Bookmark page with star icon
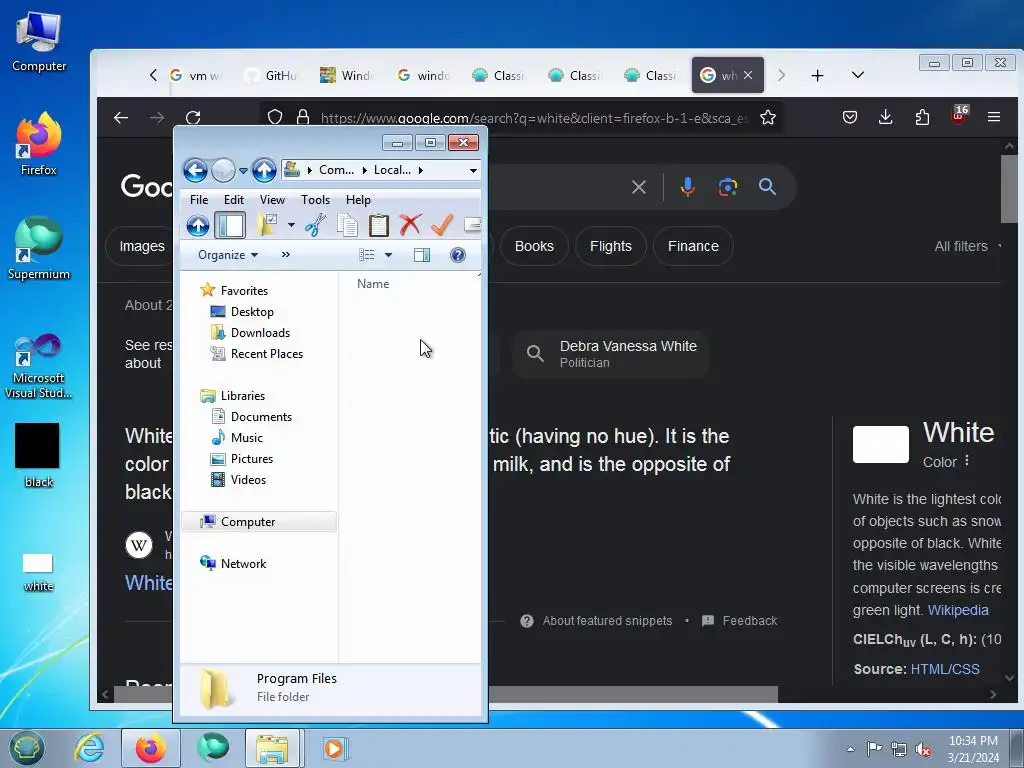 pyautogui.click(x=768, y=118)
